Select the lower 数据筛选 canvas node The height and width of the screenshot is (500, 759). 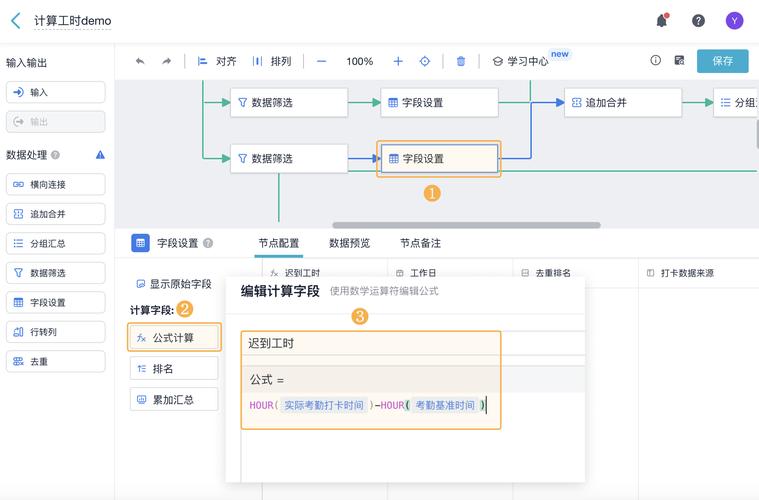tap(289, 158)
